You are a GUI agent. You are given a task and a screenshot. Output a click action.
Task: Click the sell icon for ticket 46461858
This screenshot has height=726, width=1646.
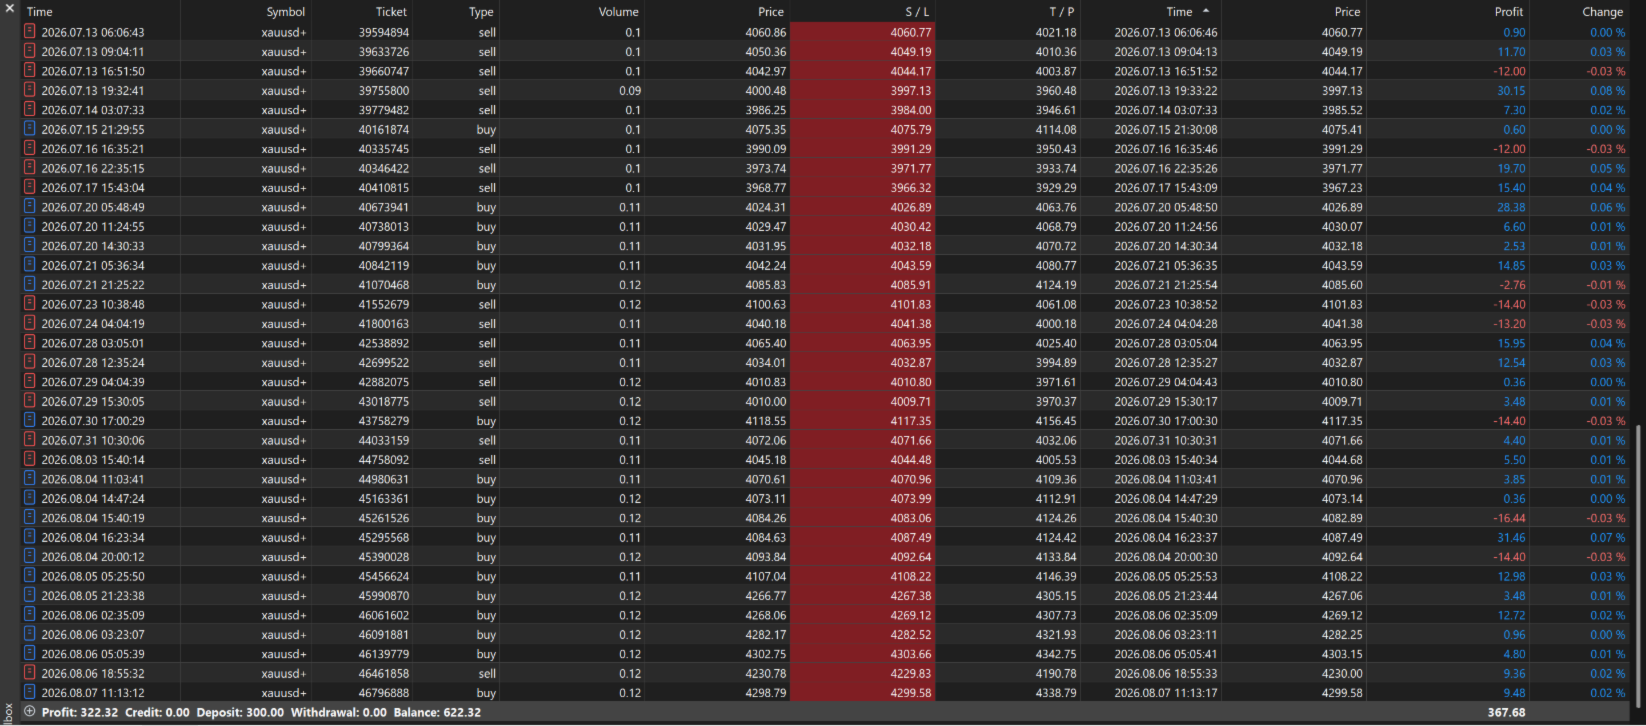click(x=30, y=673)
